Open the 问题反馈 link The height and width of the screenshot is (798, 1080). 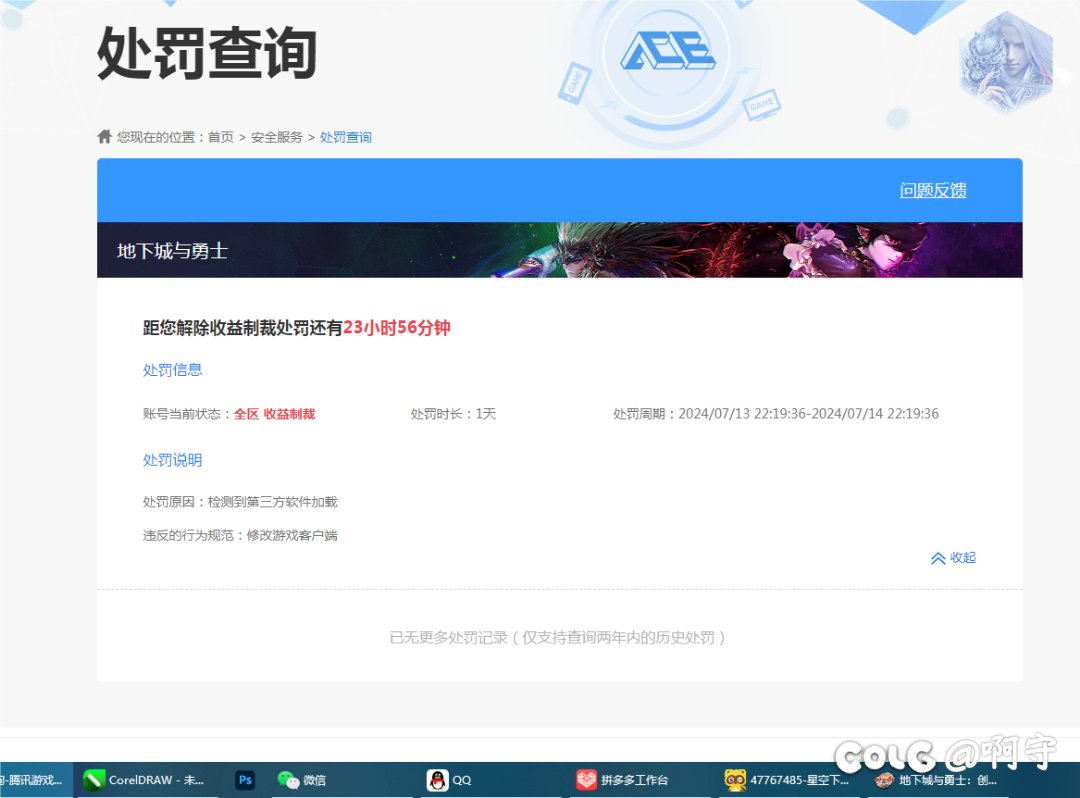(x=933, y=190)
